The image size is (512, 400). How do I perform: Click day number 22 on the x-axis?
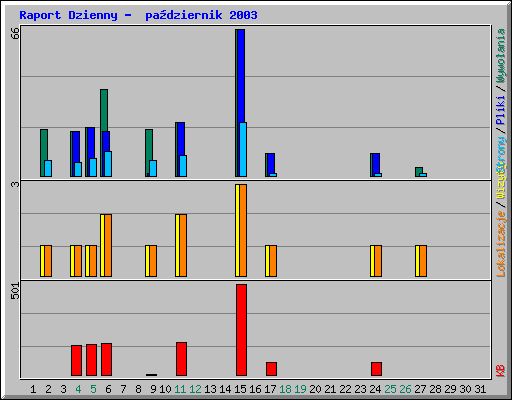345,389
